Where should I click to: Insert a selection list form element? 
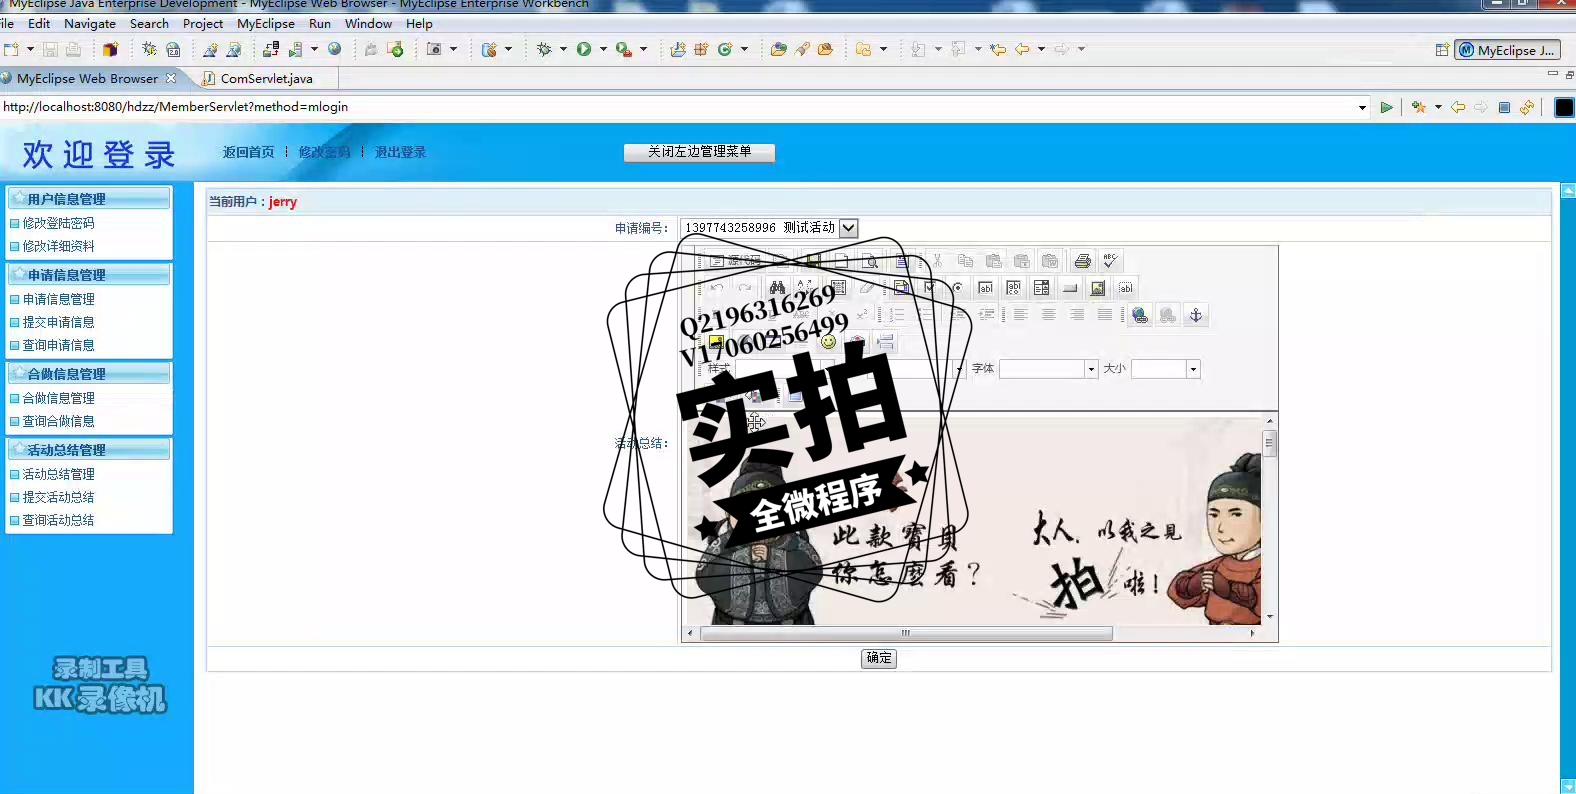coord(1042,288)
